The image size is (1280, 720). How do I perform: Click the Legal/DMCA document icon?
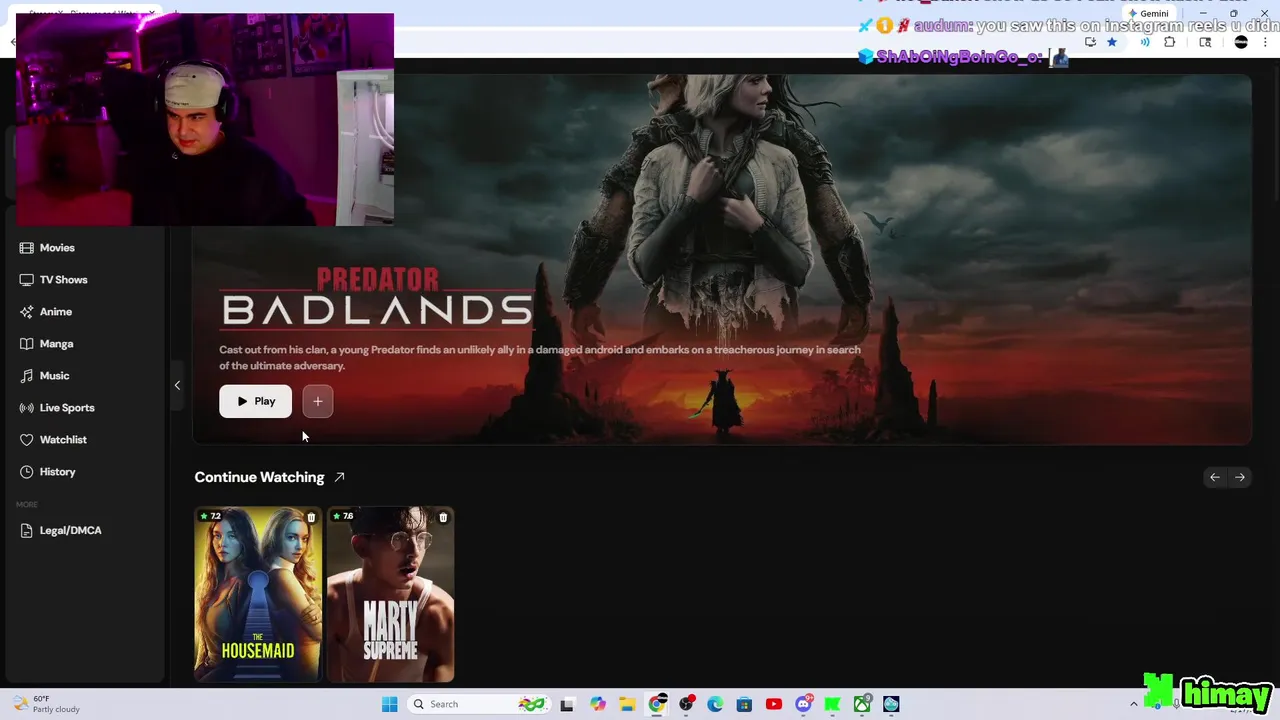(27, 531)
